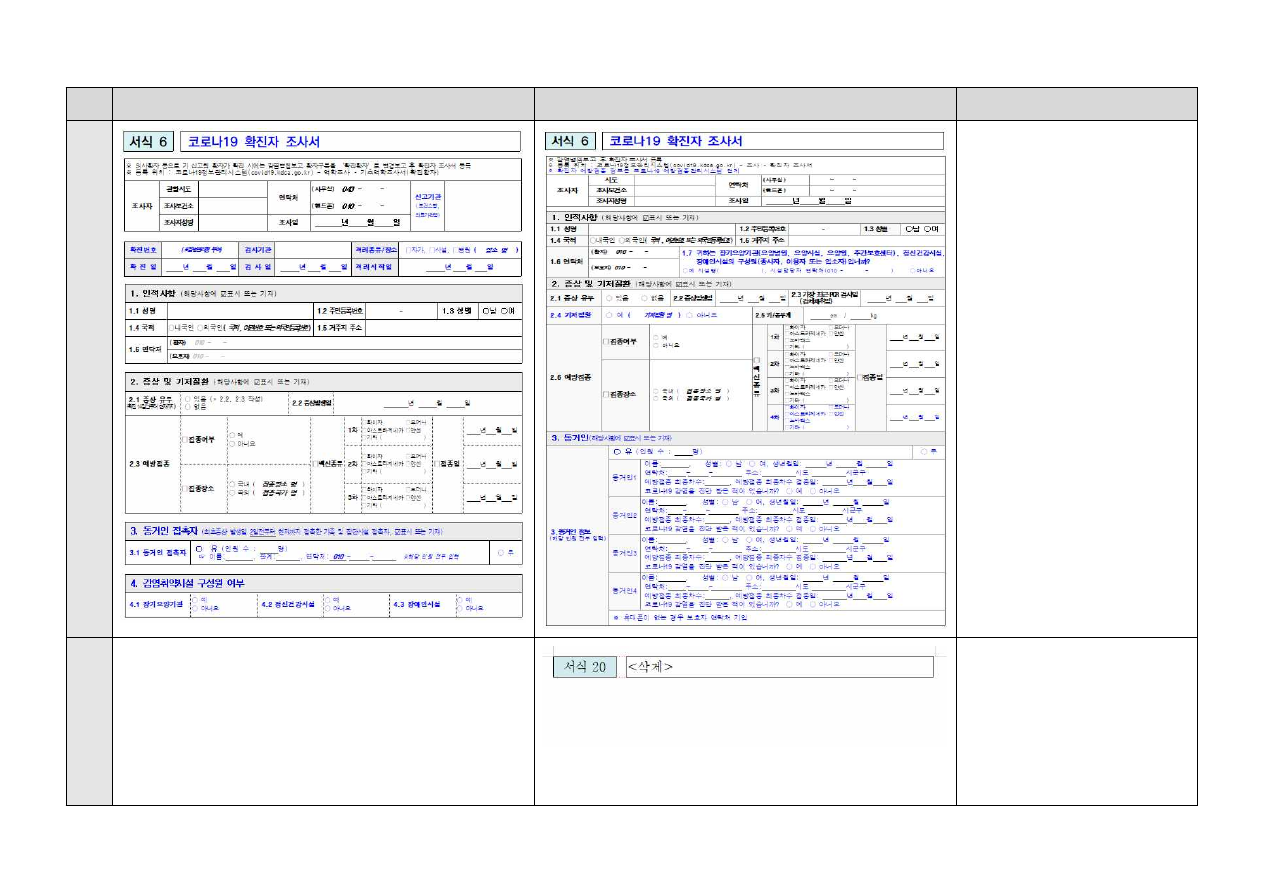Click the '2.4 기저질환' label

[x=572, y=314]
